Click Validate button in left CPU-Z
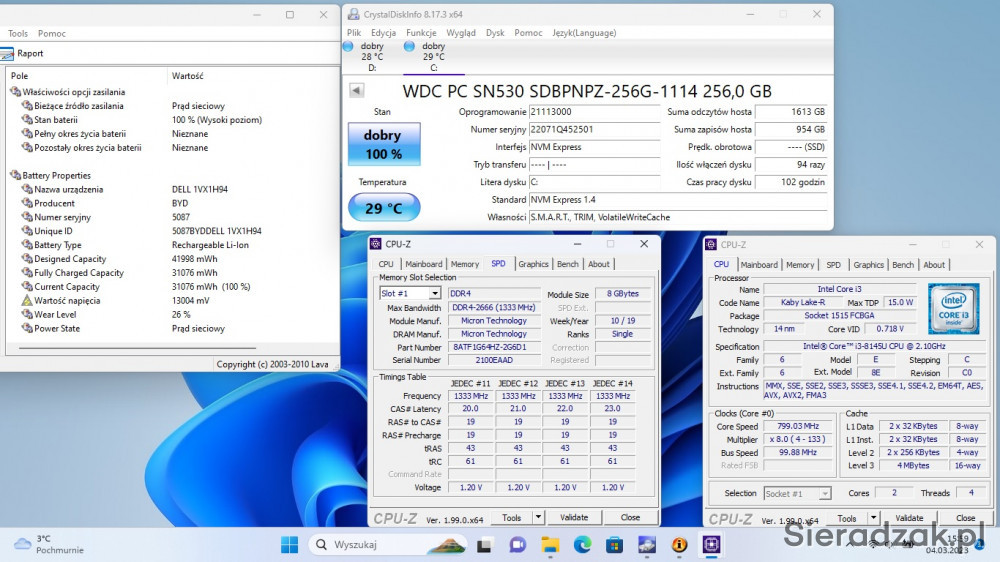The width and height of the screenshot is (1000, 562). (x=574, y=517)
